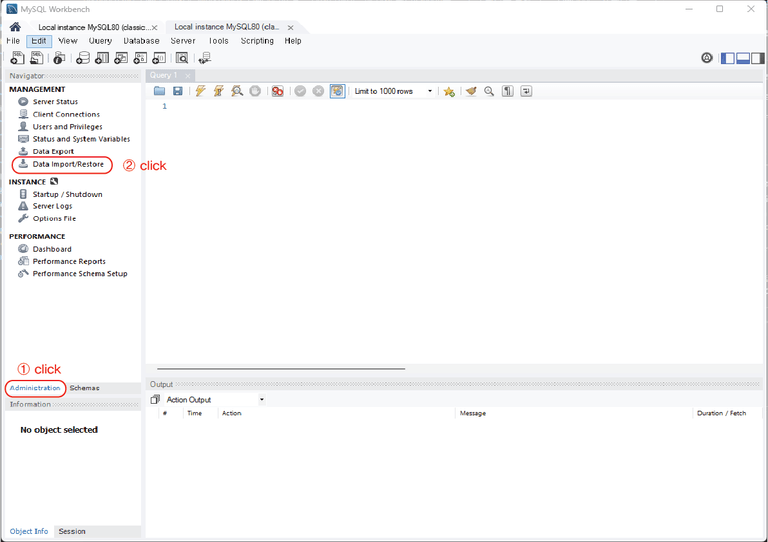Image resolution: width=768 pixels, height=542 pixels.
Task: Open the Tools menu
Action: tap(218, 41)
